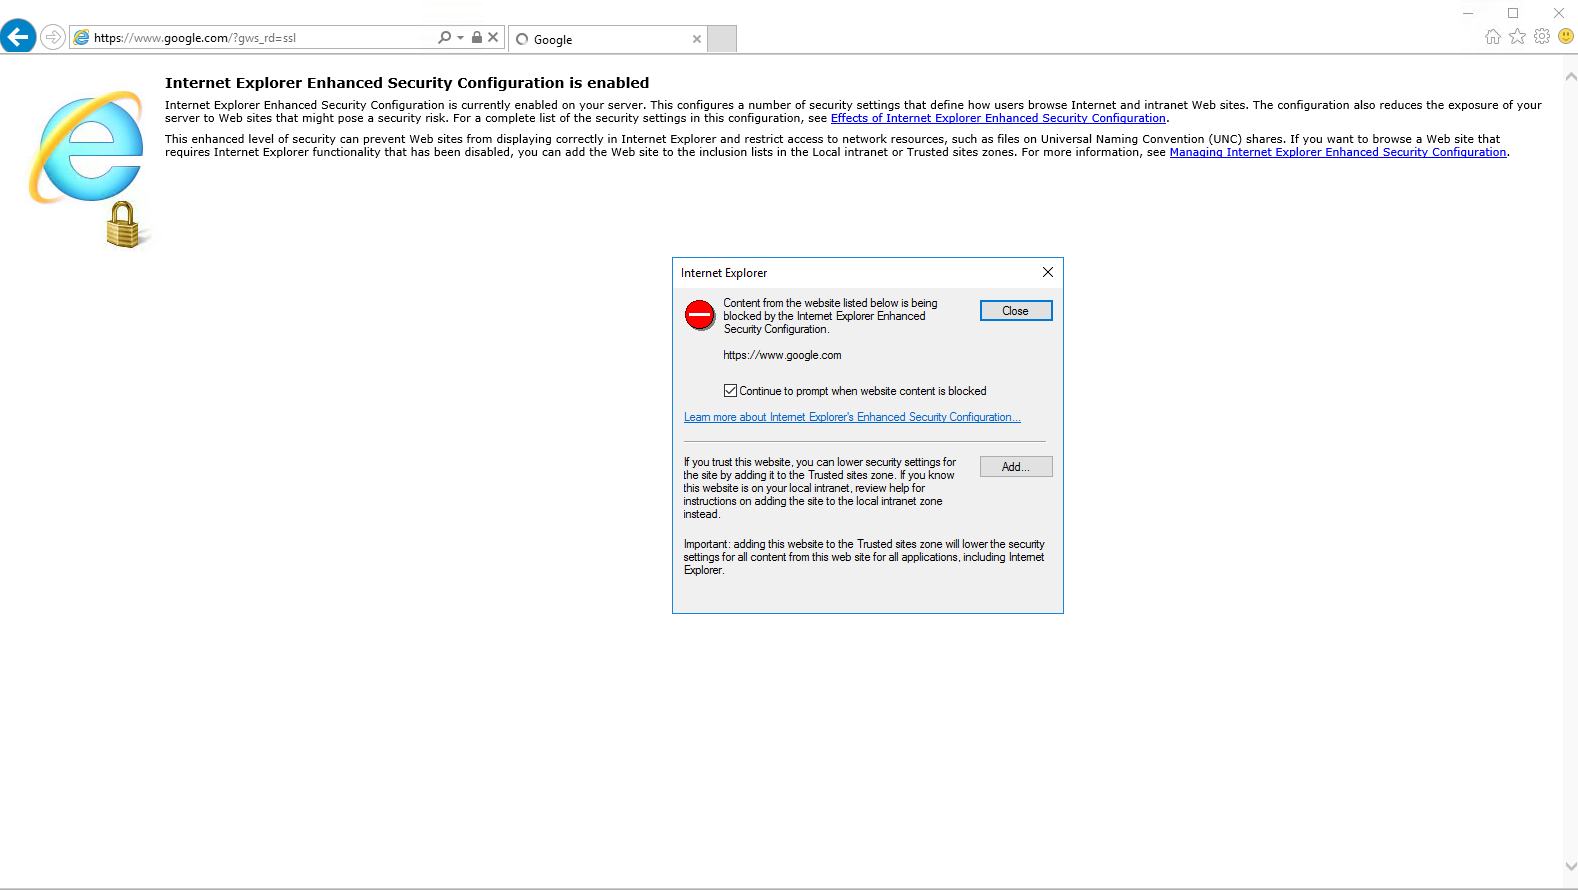Uncheck Continue to prompt when content blocked

(x=730, y=391)
